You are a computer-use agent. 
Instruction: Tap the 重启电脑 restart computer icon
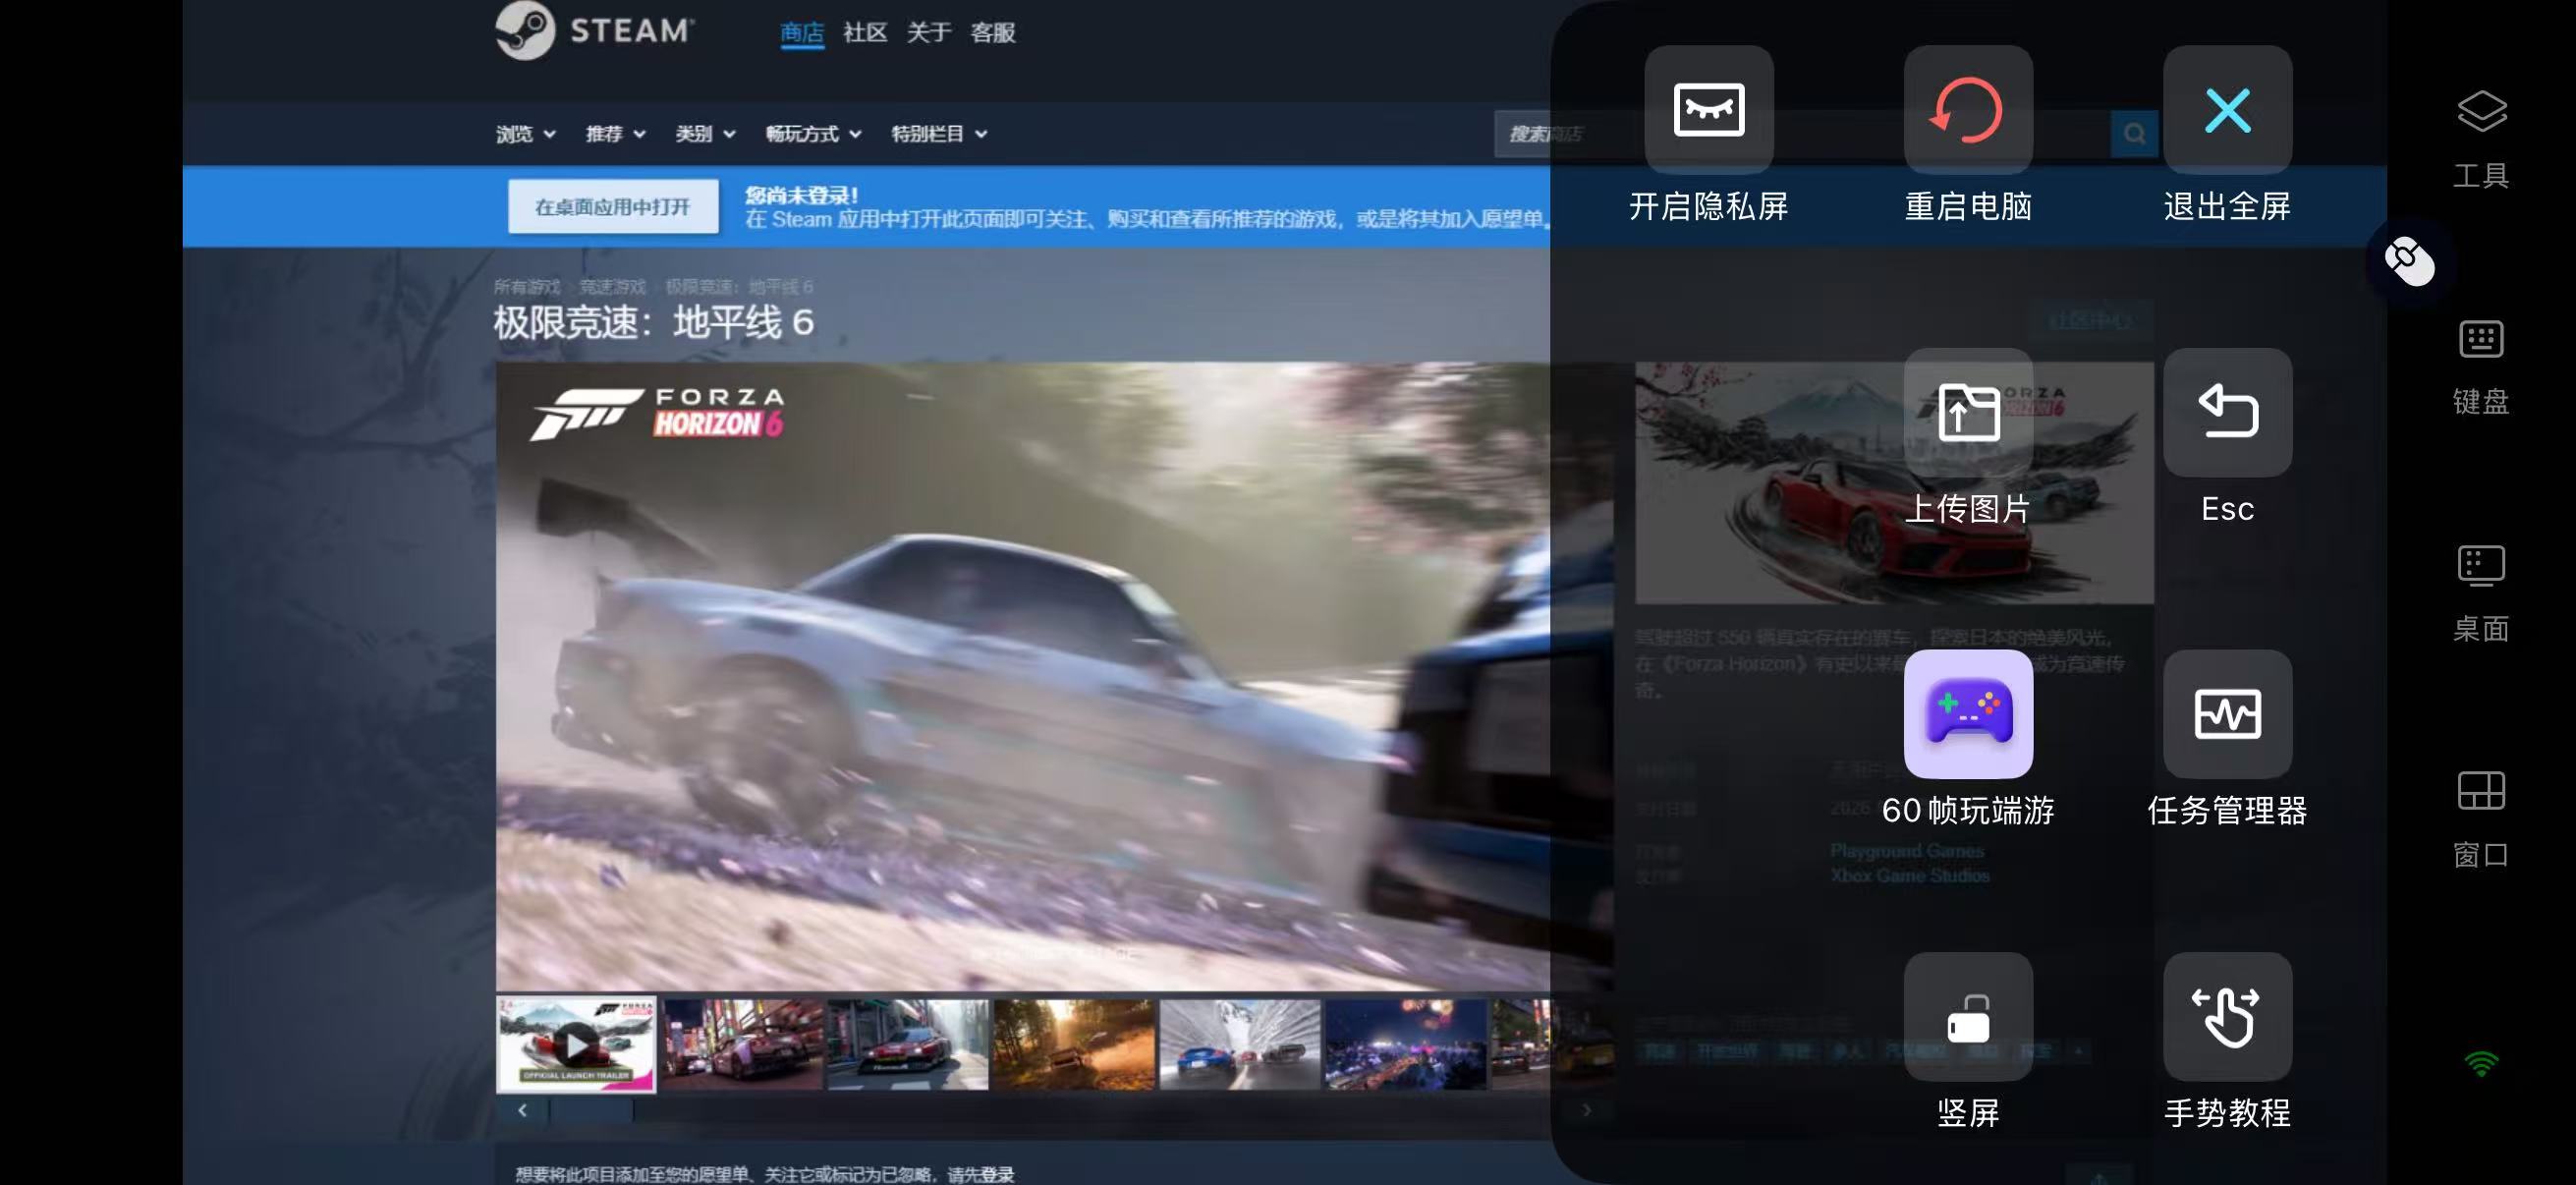tap(1968, 110)
